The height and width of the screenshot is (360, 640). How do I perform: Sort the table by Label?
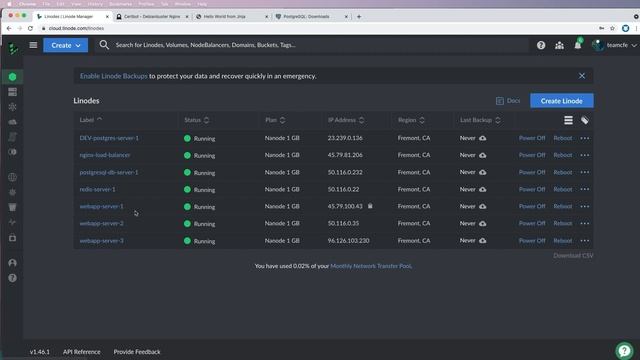(x=91, y=120)
